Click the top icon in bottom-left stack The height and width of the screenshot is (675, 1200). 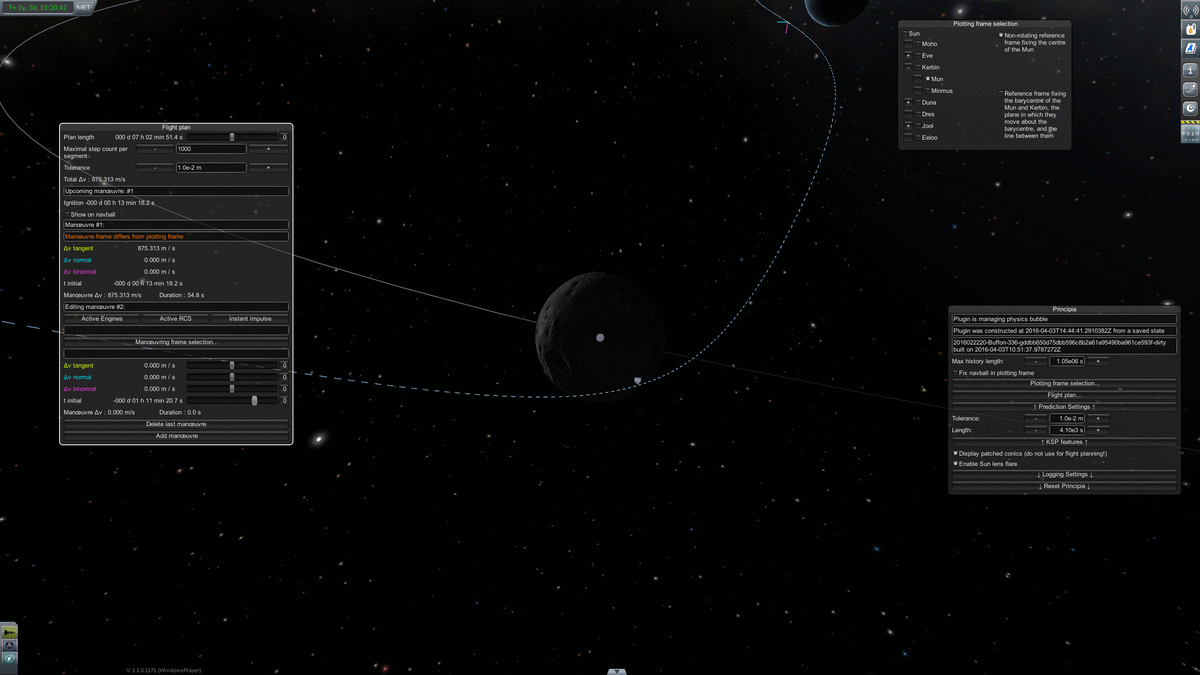point(9,632)
